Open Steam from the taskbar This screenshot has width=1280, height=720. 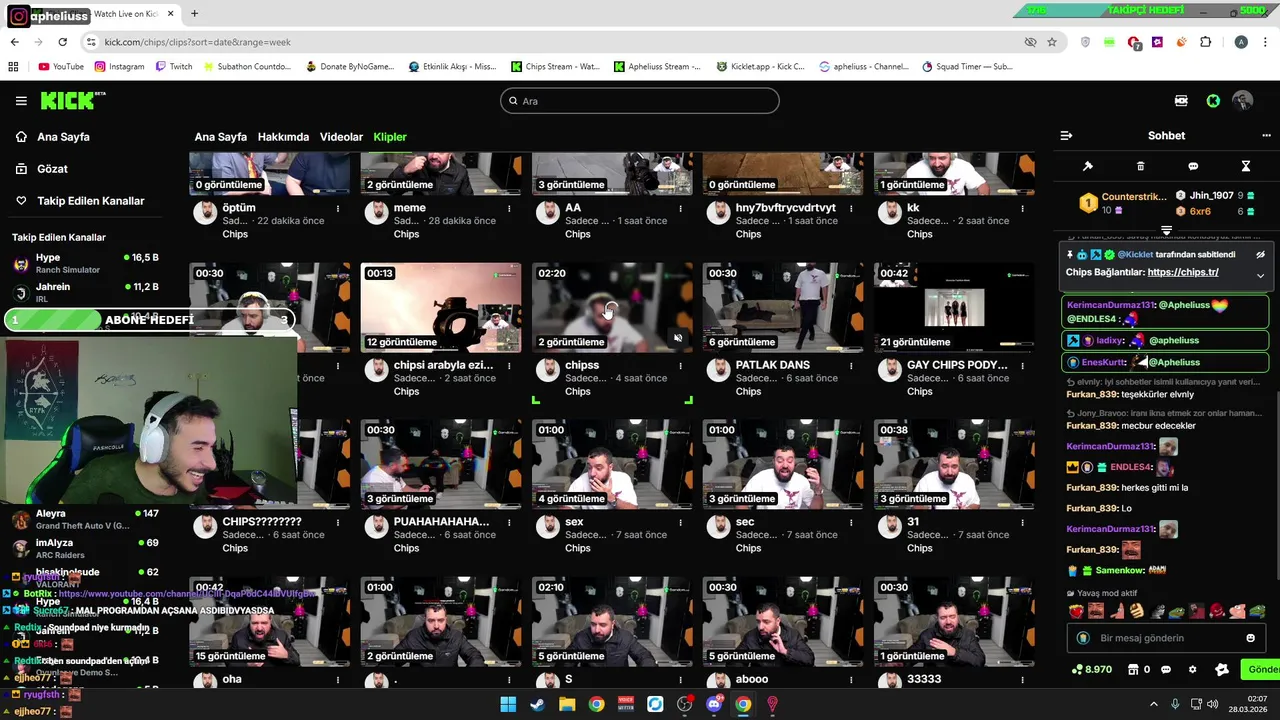[x=537, y=704]
